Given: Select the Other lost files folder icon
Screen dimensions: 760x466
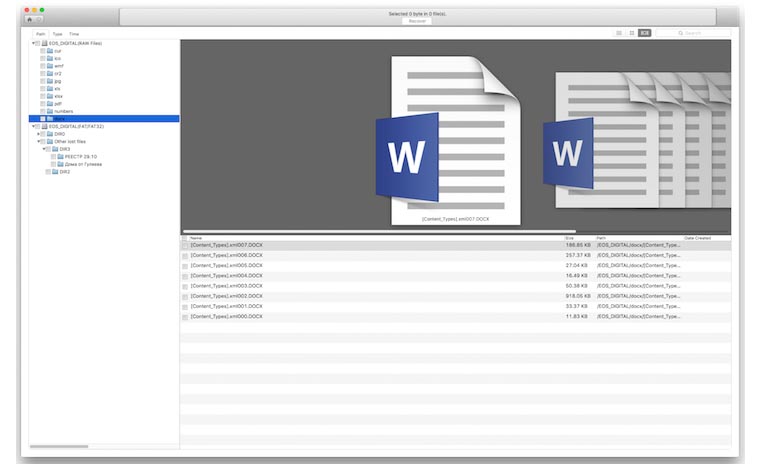Looking at the screenshot, I should click(50, 142).
